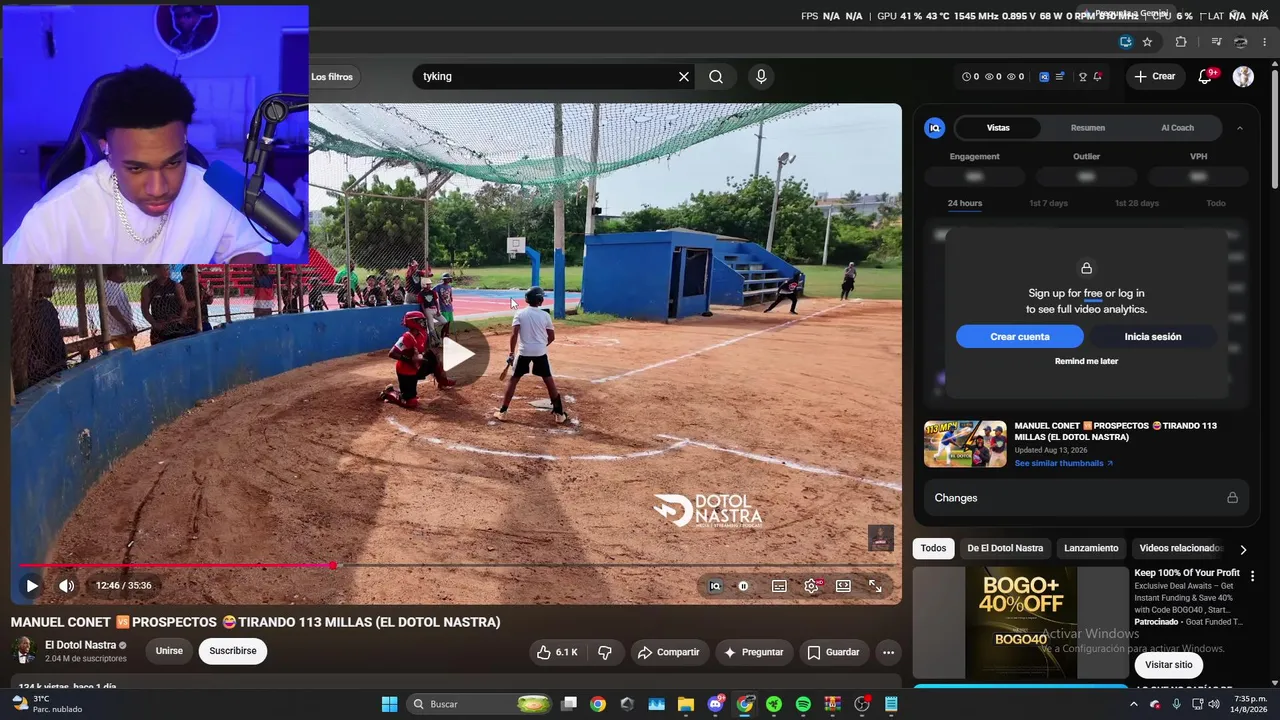Click the play button in player controls
1280x720 pixels.
(x=32, y=586)
